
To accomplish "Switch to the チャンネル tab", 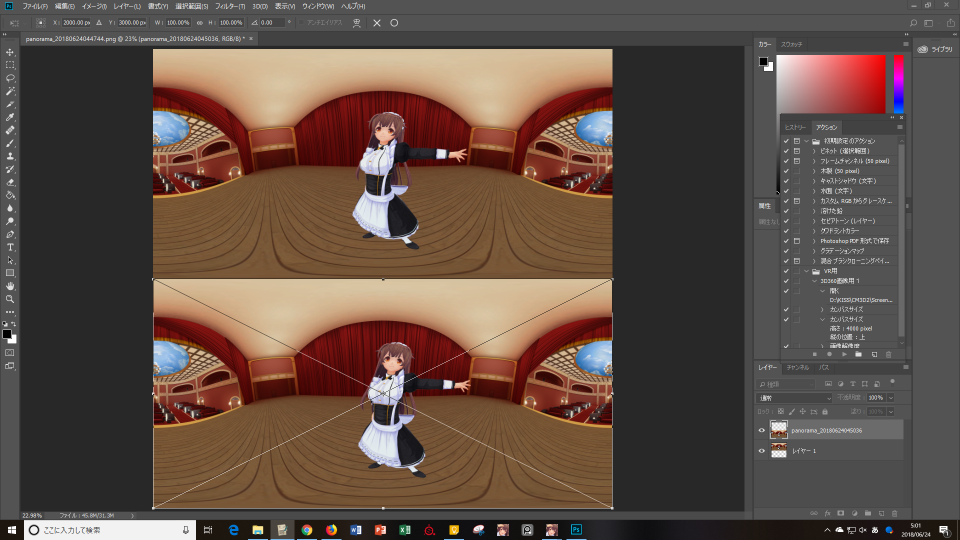I will coord(798,367).
